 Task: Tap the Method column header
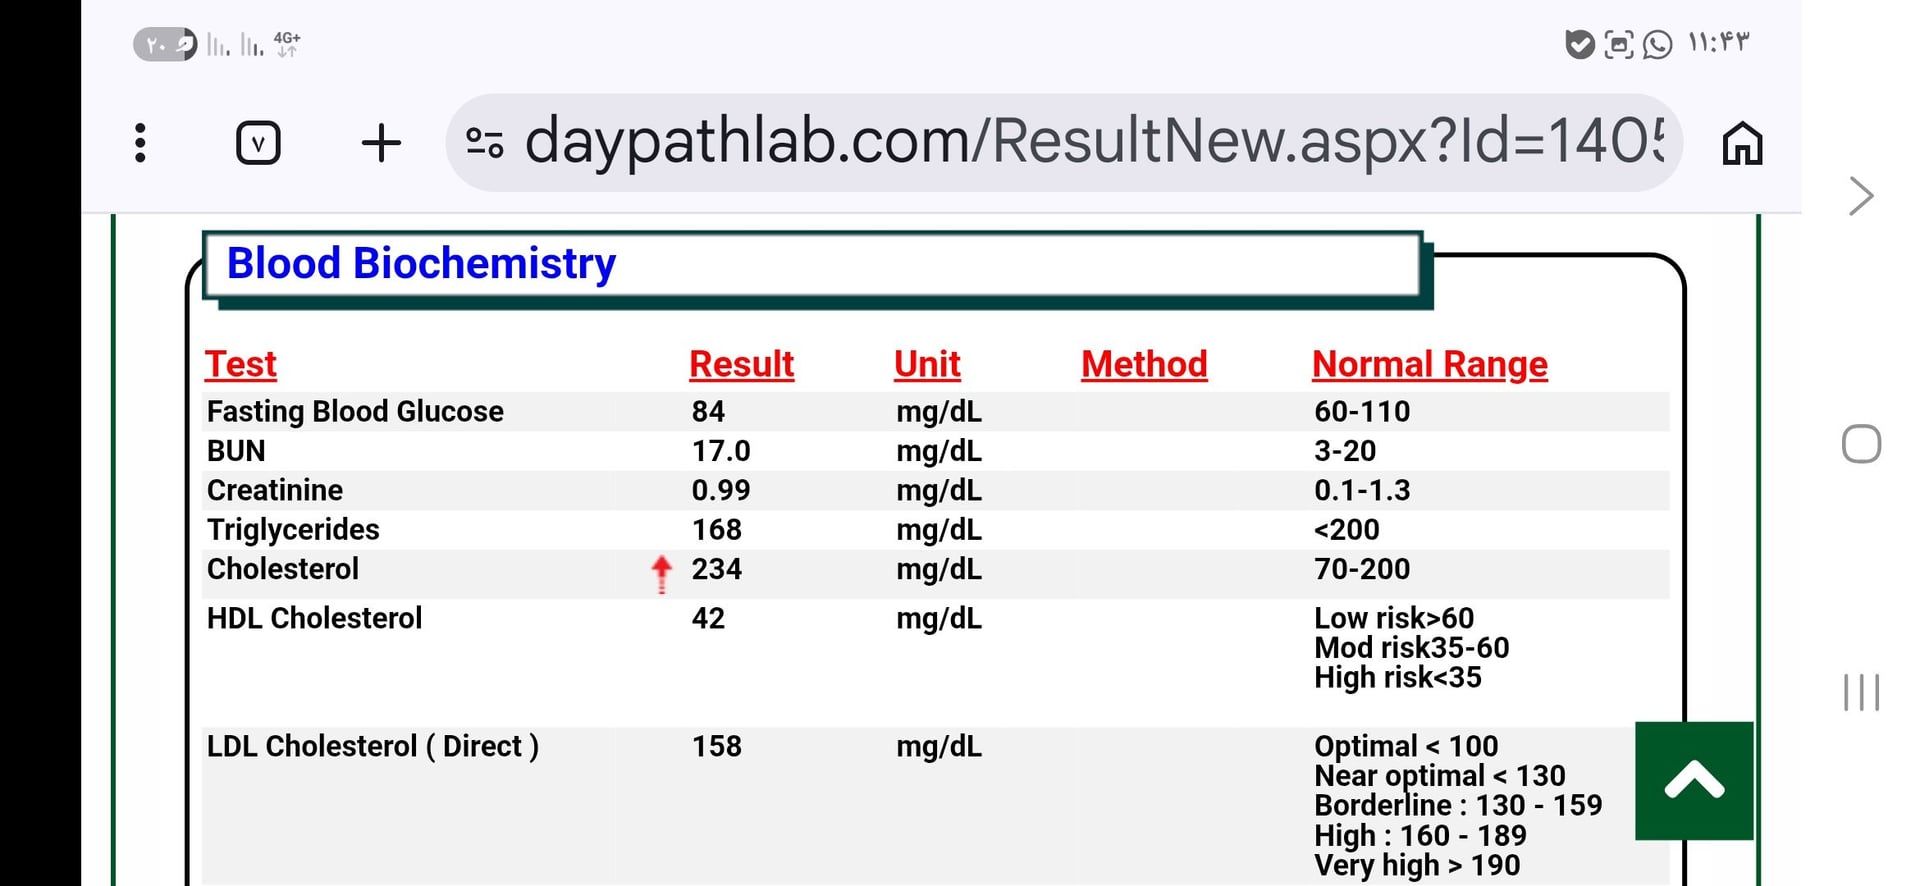(1144, 364)
